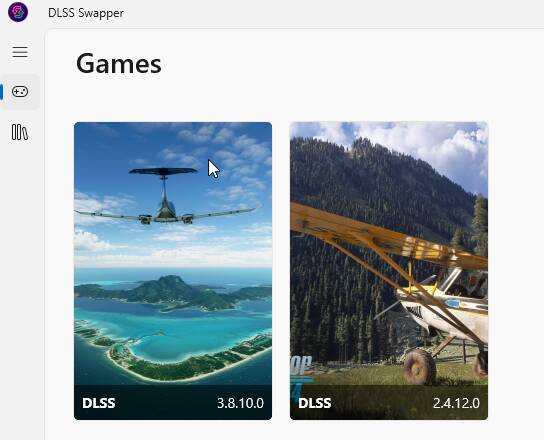Open the game card showing DLSS 2.4.12.0
The width and height of the screenshot is (544, 440).
(389, 271)
